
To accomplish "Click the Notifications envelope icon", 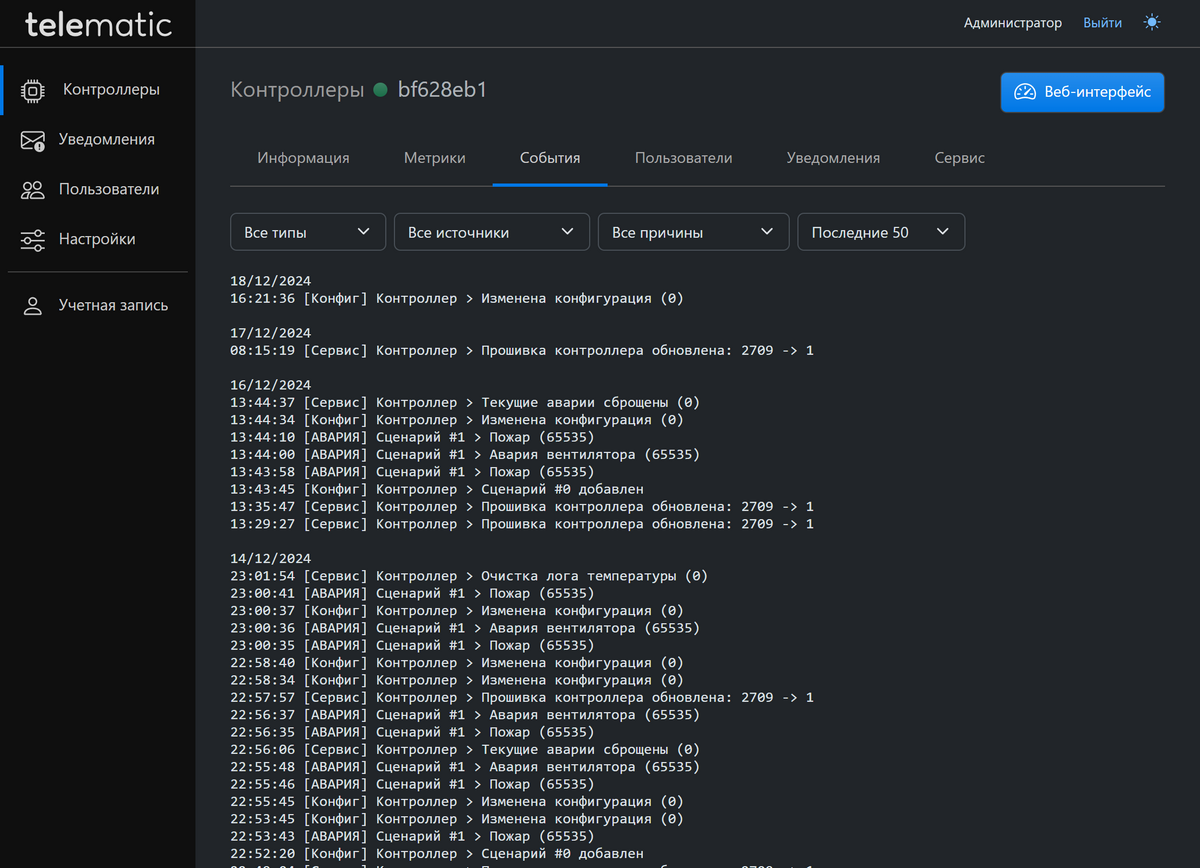I will click(33, 140).
